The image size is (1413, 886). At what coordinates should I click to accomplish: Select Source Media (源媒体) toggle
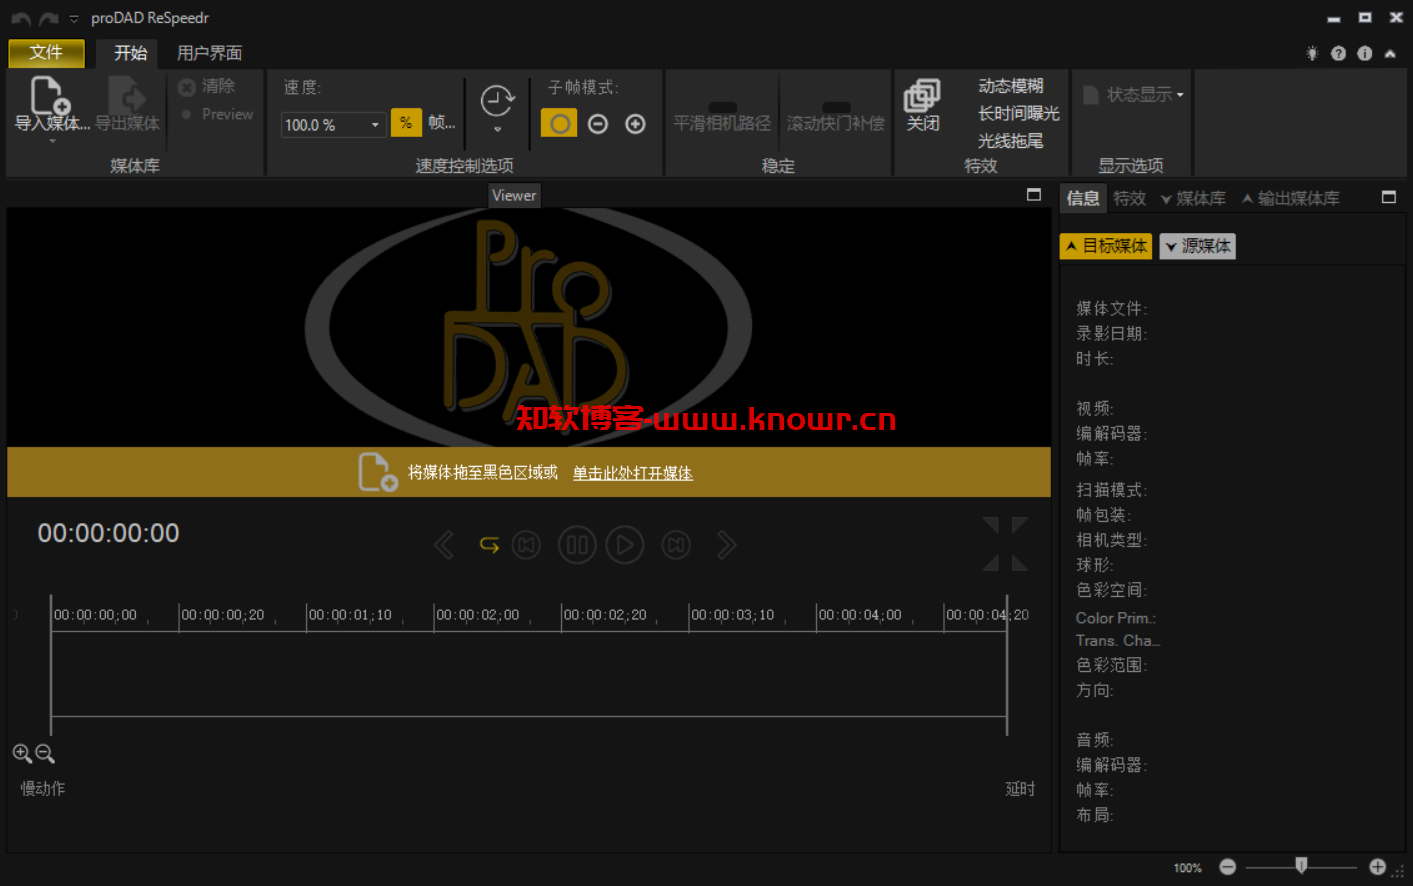1198,246
